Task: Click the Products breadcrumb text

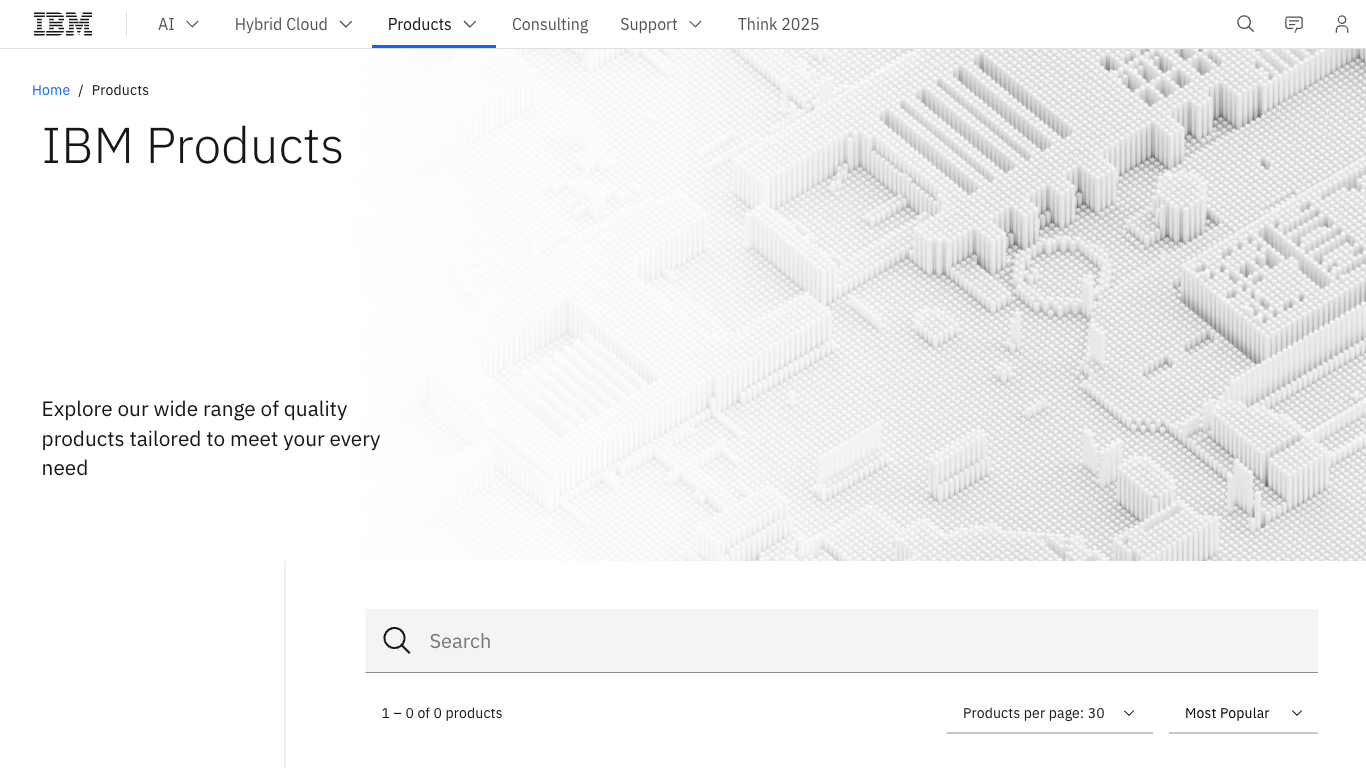Action: [120, 90]
